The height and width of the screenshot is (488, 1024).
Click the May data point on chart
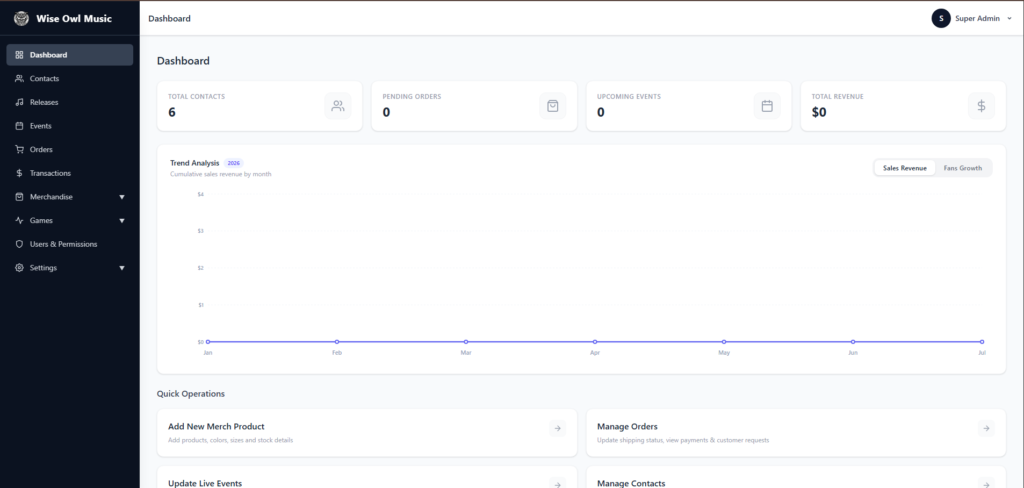coord(724,342)
